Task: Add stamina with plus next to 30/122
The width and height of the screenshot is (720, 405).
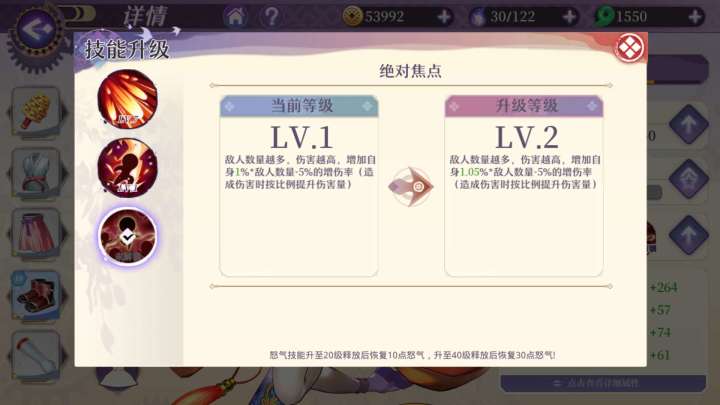Action: click(x=569, y=17)
